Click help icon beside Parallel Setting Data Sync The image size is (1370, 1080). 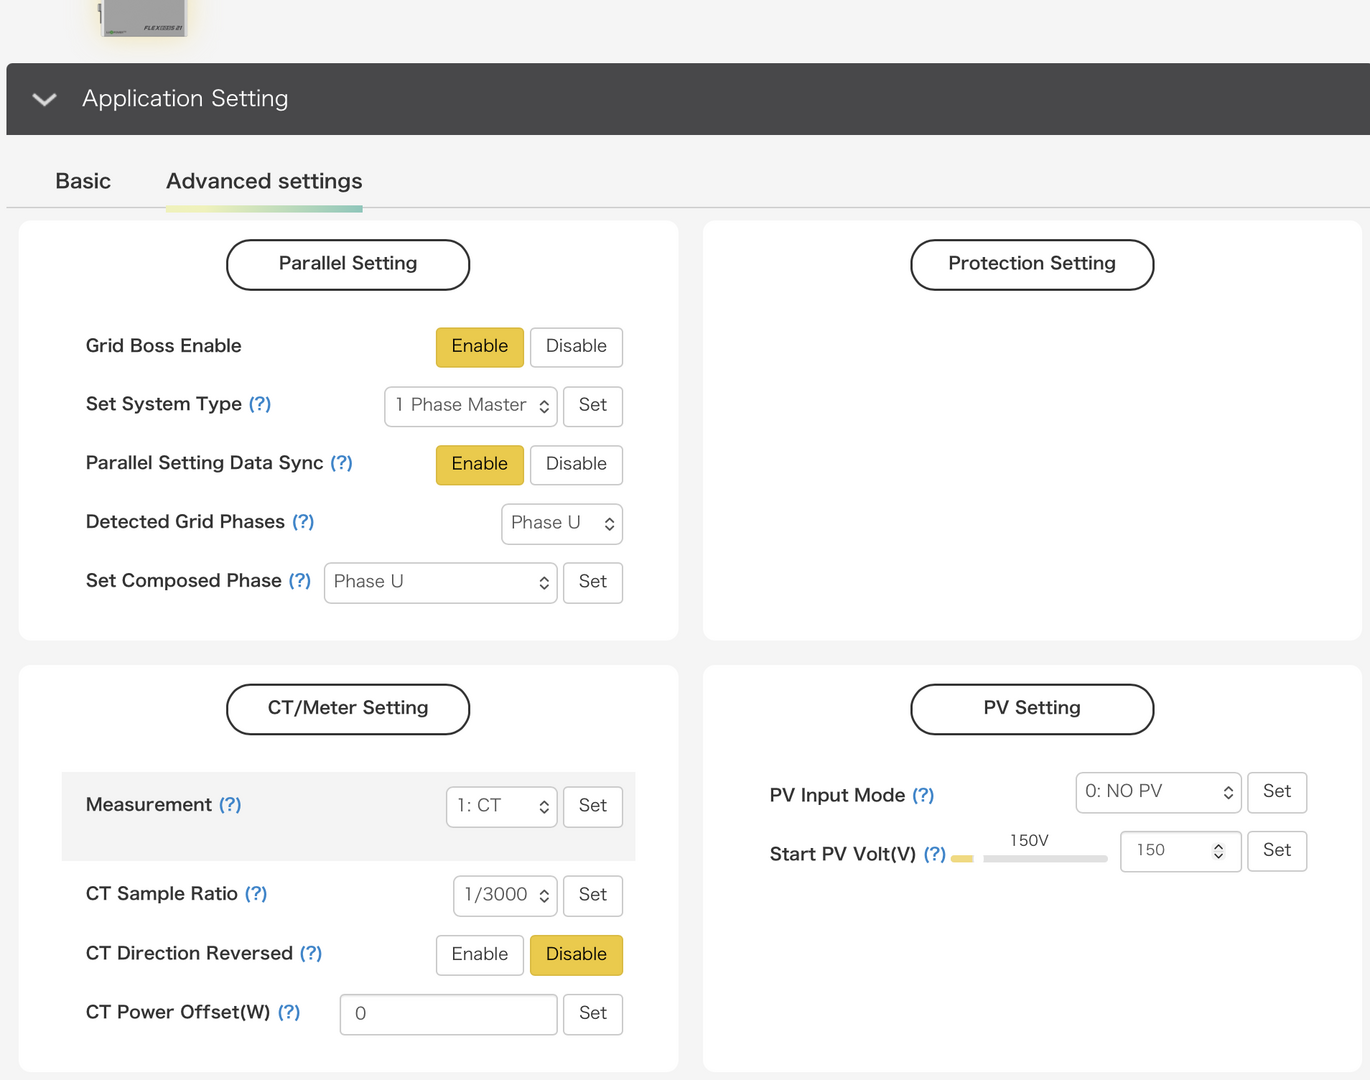(x=341, y=463)
